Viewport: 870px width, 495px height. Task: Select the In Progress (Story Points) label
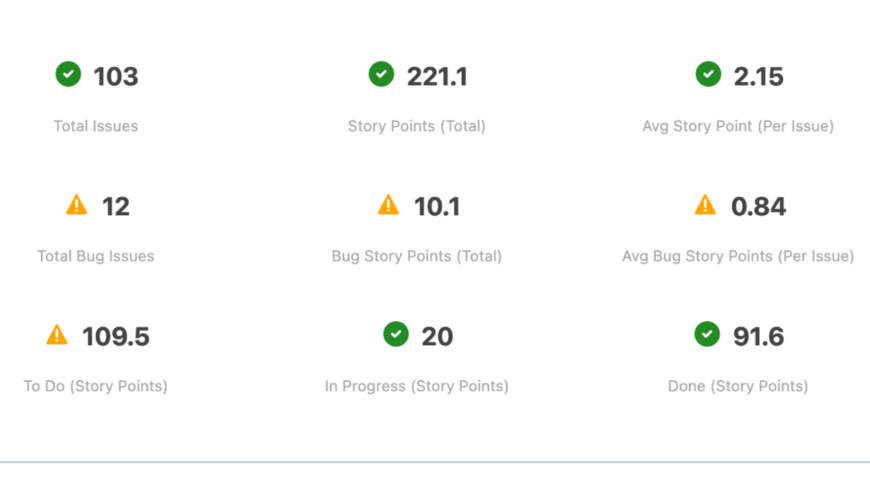[417, 386]
